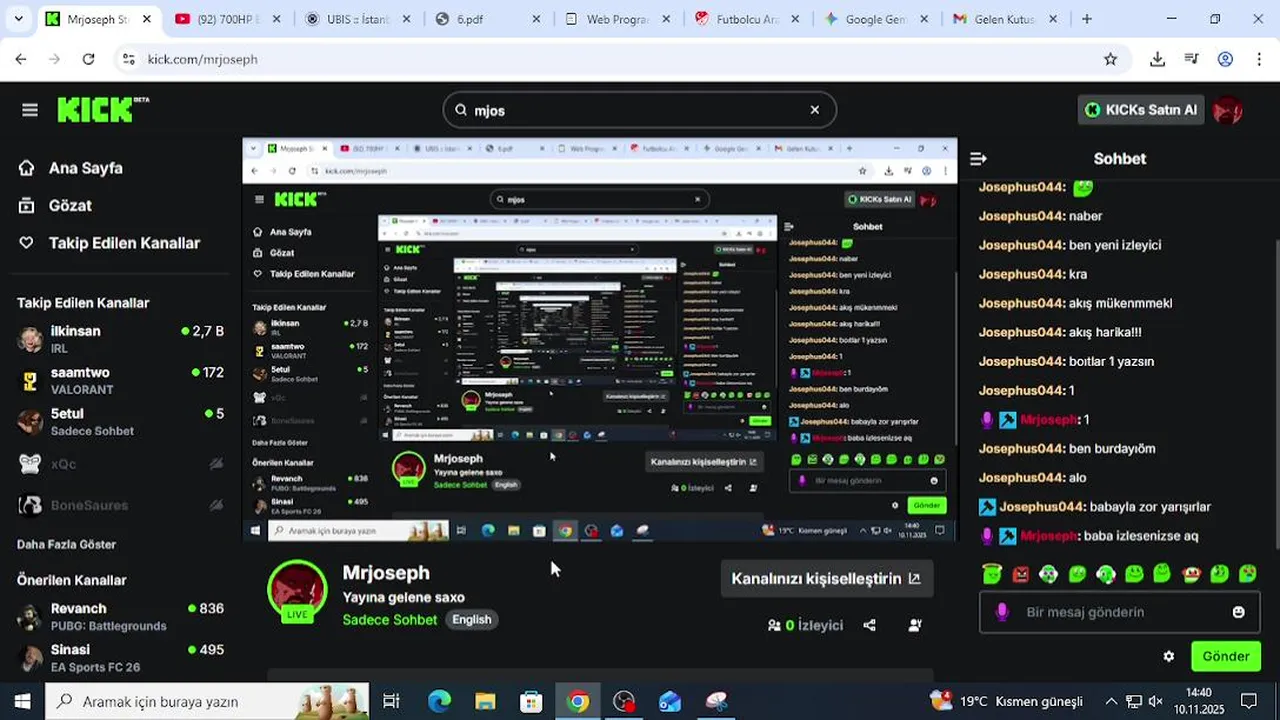Open offline xQc channel
The width and height of the screenshot is (1280, 720).
pyautogui.click(x=120, y=464)
